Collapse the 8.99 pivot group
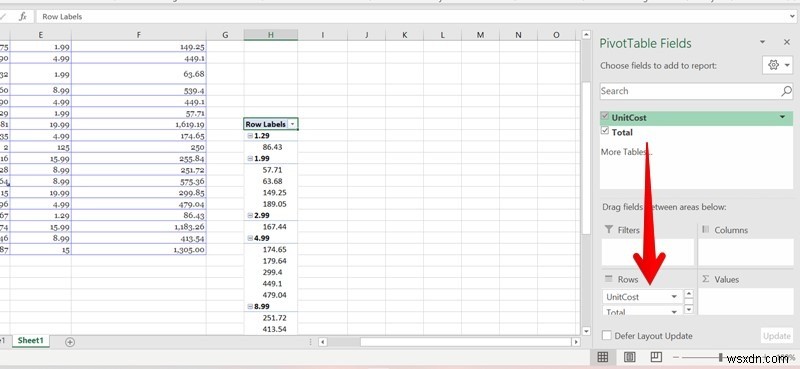This screenshot has height=369, width=800. coord(250,307)
